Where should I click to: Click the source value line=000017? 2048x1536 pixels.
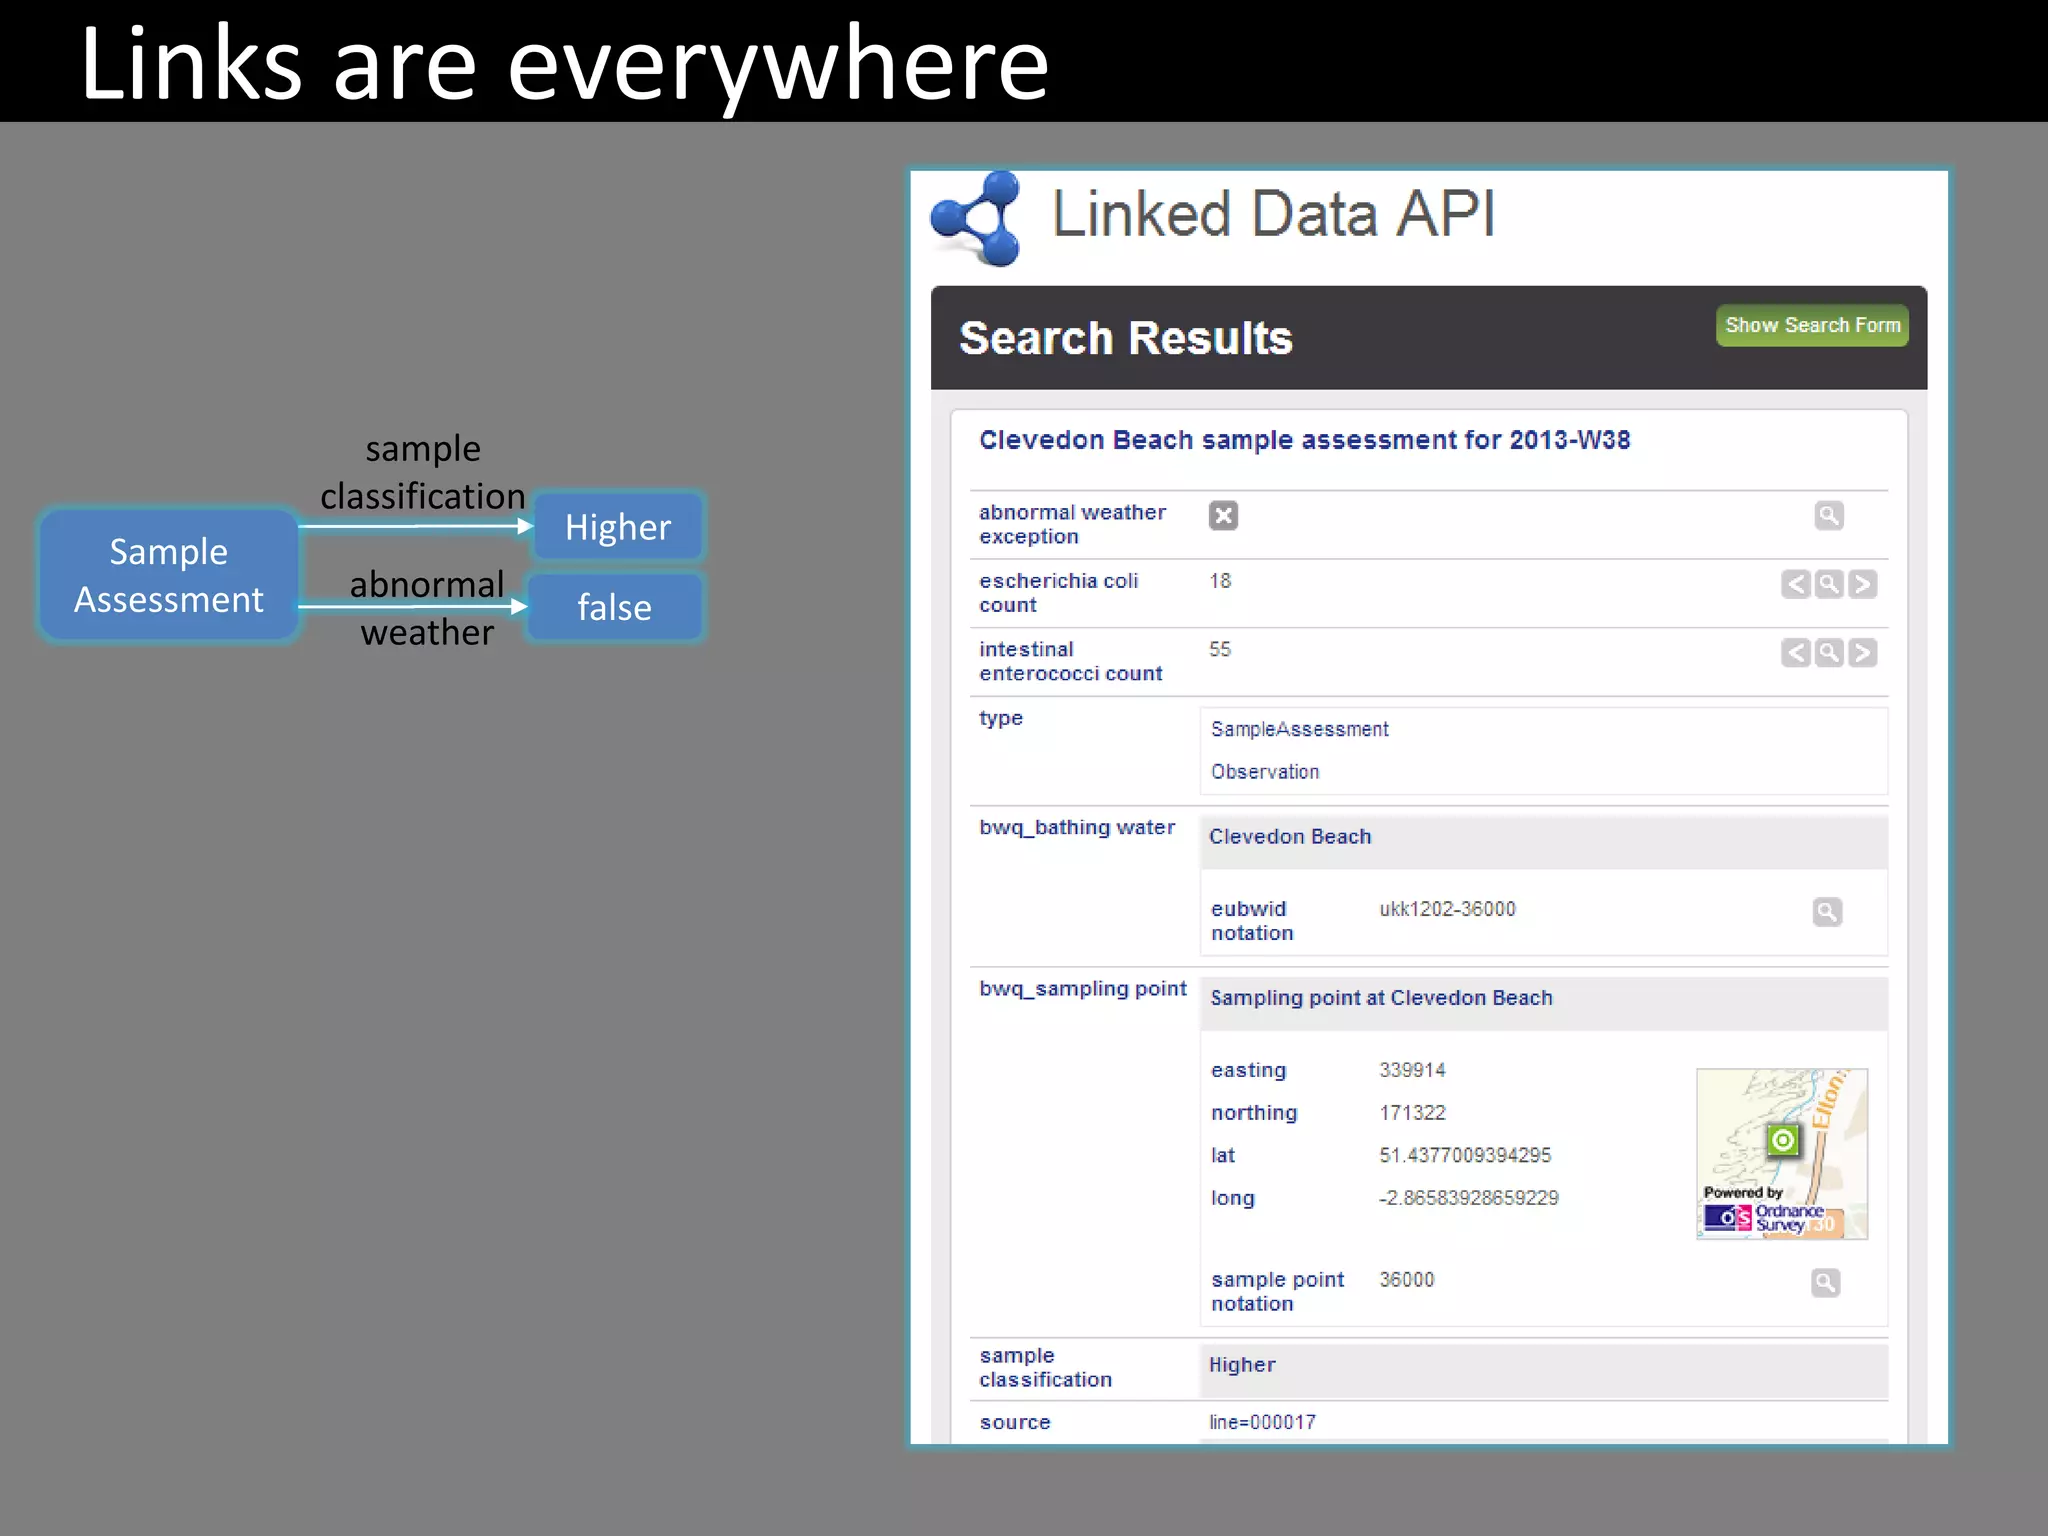click(1262, 1422)
